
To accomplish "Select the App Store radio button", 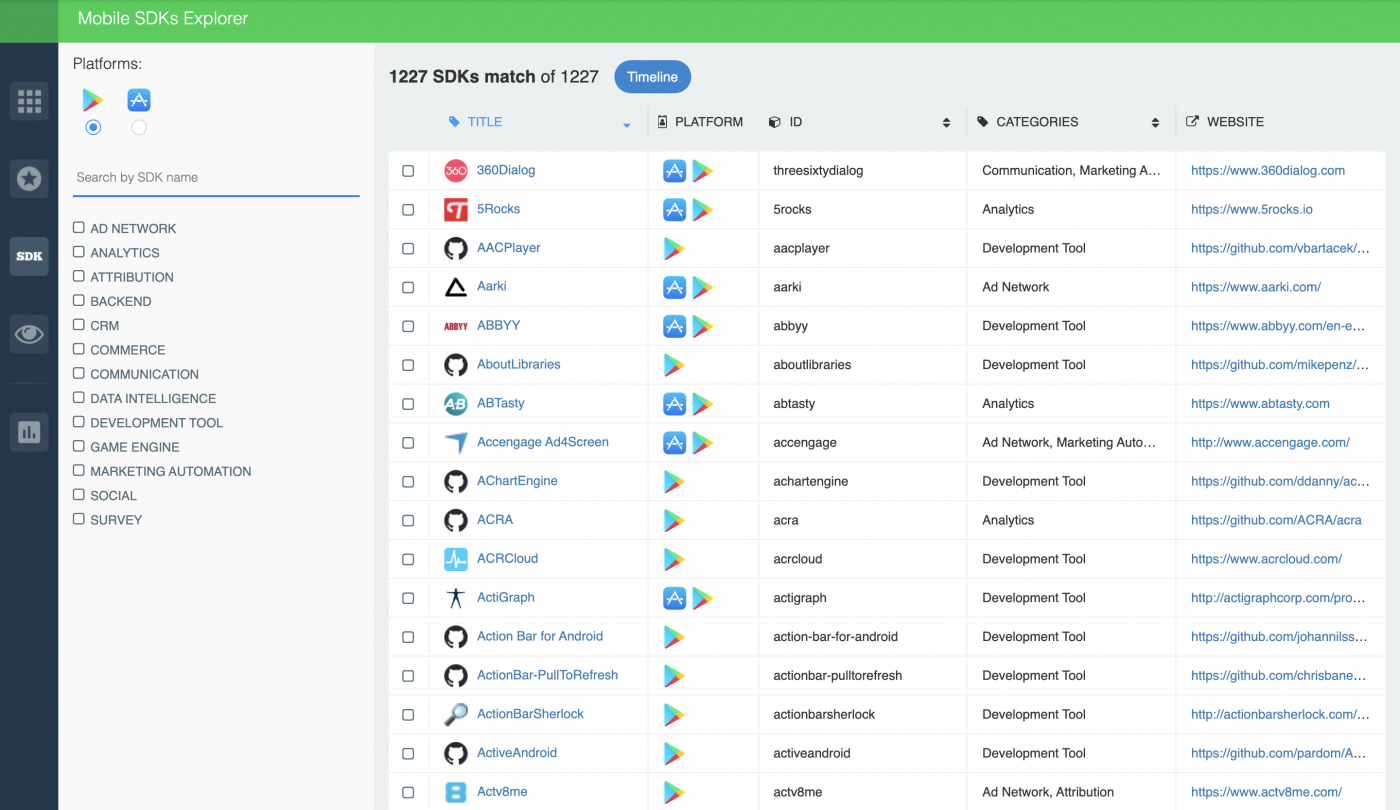I will pyautogui.click(x=139, y=127).
